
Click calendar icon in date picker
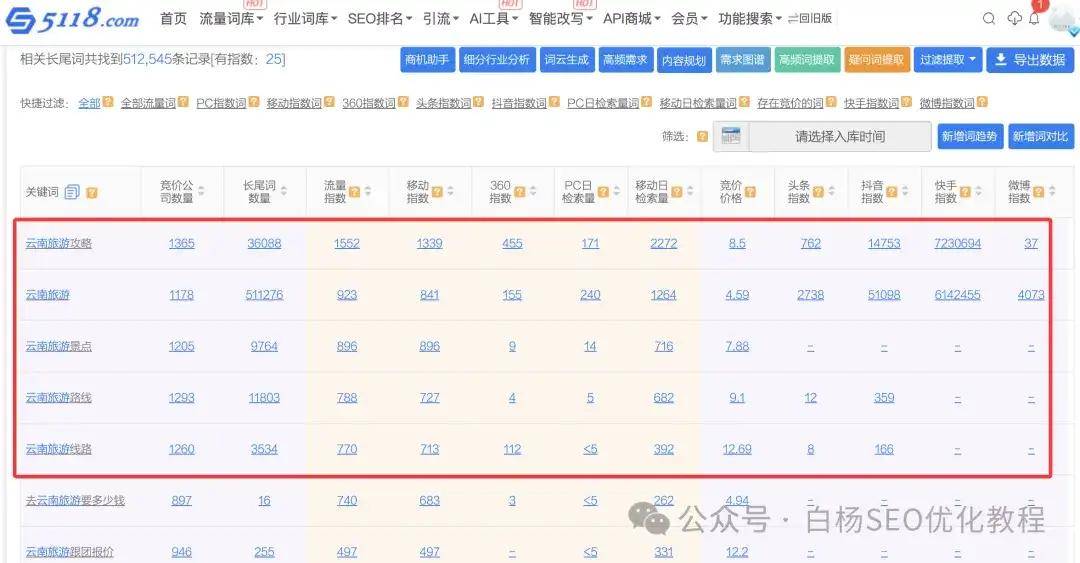(731, 136)
